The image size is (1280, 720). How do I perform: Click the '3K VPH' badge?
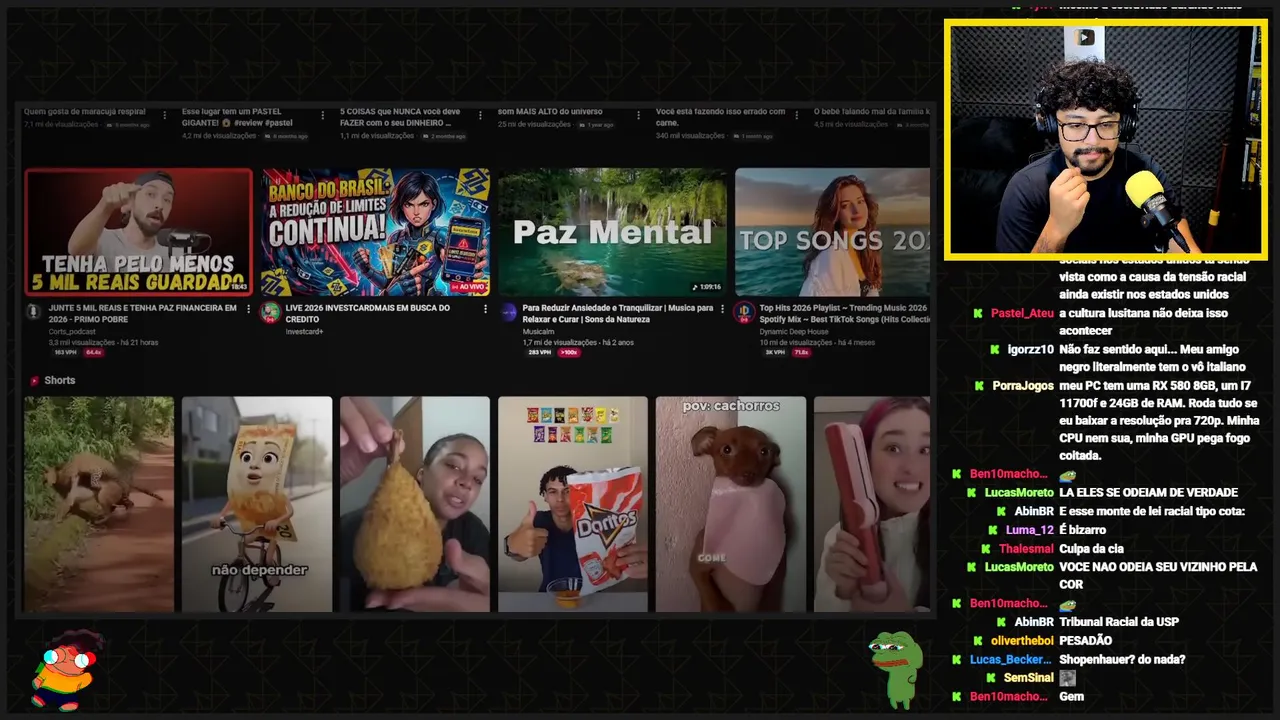click(775, 352)
